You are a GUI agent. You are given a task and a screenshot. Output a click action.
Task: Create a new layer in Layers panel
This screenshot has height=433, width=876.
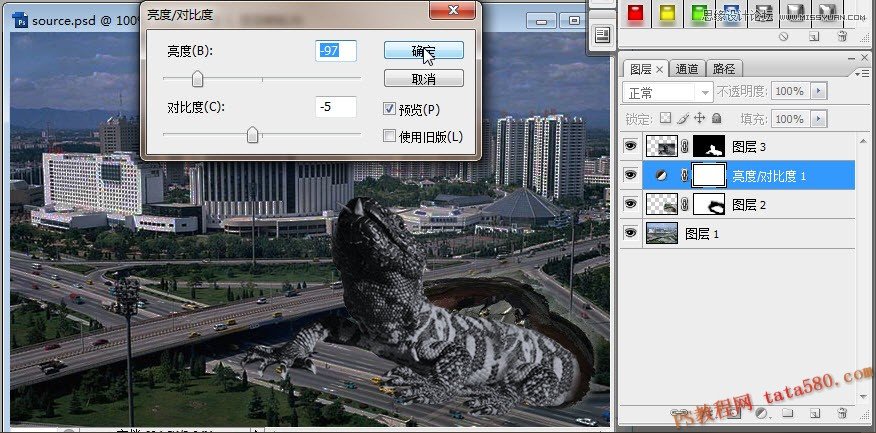pos(815,413)
